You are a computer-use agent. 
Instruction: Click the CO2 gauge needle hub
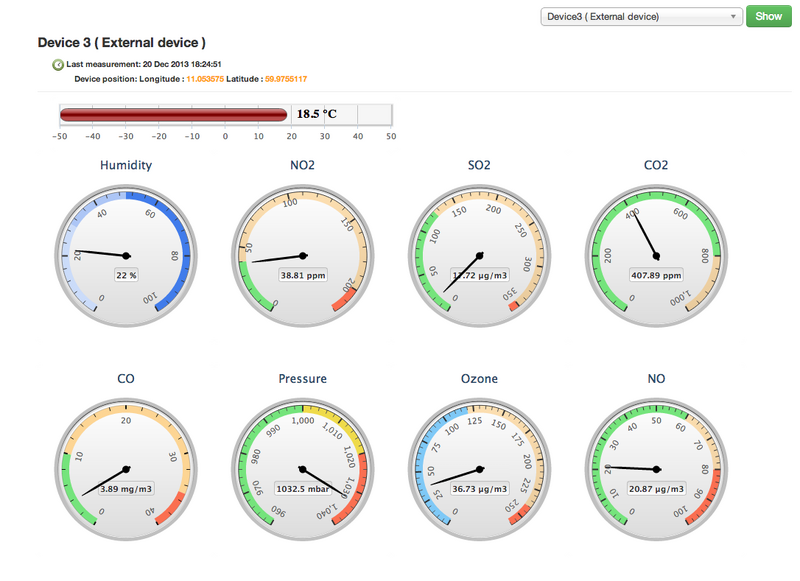click(x=657, y=256)
